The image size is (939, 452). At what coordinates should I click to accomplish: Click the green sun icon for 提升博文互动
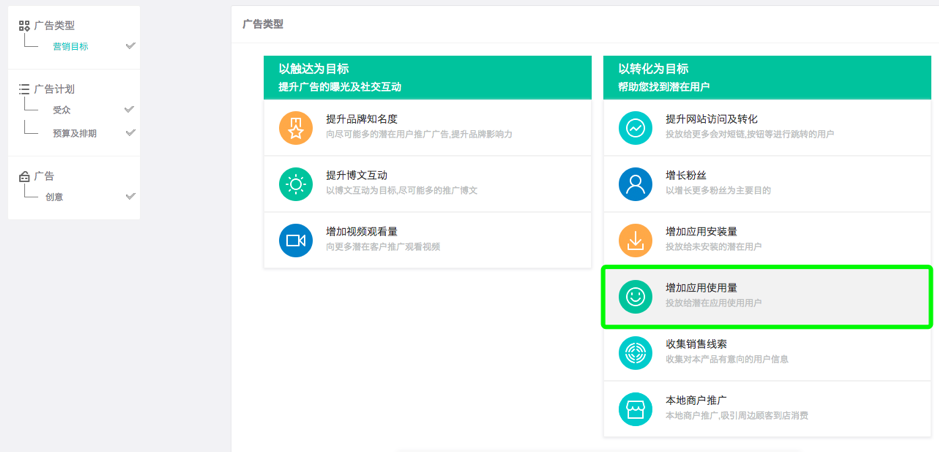pyautogui.click(x=296, y=184)
